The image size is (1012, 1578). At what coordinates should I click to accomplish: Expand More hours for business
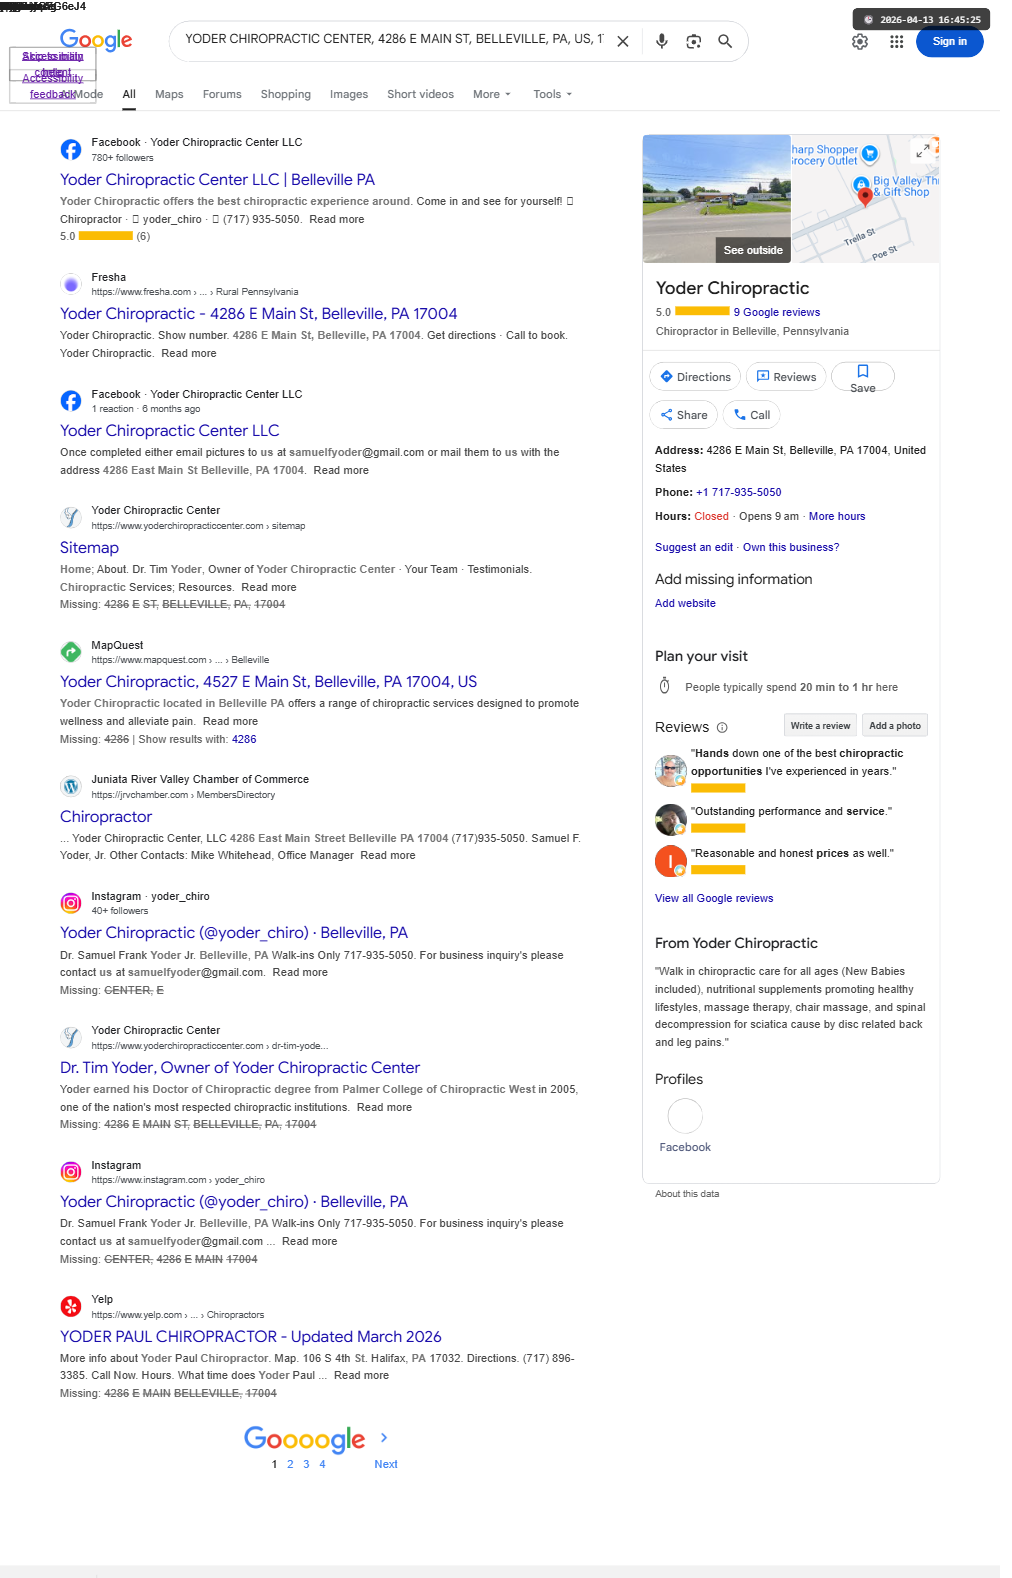tap(837, 517)
